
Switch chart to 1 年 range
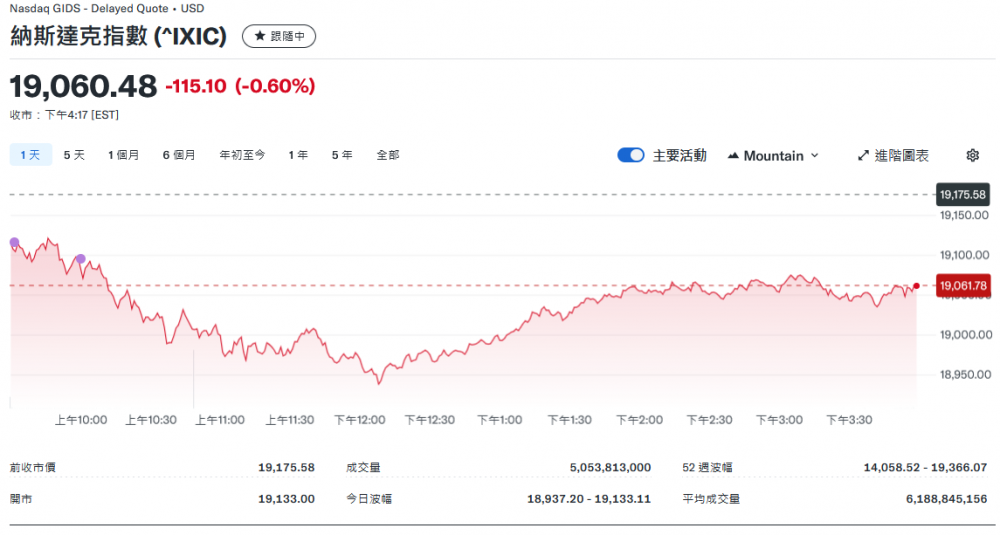(298, 155)
